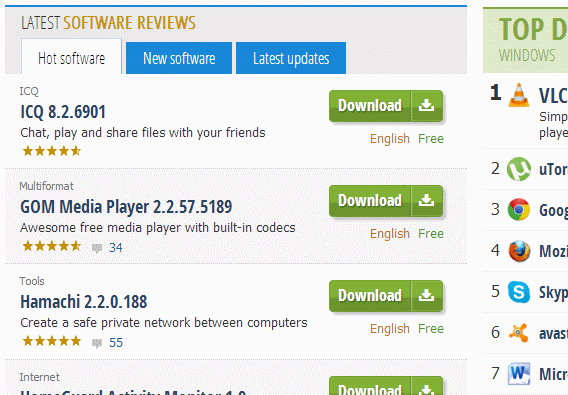The width and height of the screenshot is (568, 395).
Task: Select the Latest updates tab
Action: (x=291, y=58)
